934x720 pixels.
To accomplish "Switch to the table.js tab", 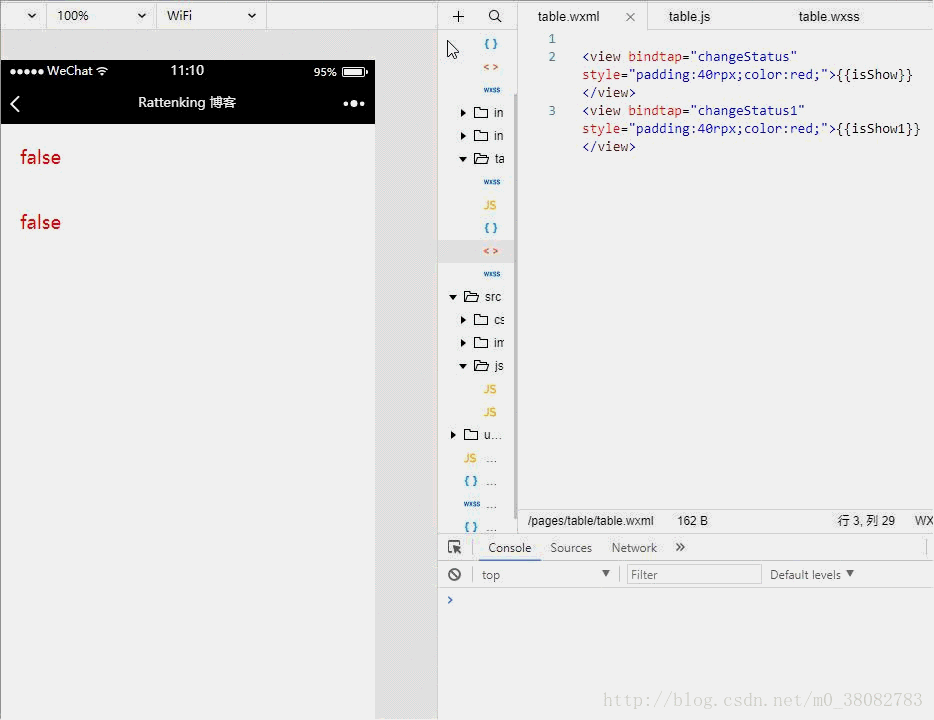I will click(689, 17).
